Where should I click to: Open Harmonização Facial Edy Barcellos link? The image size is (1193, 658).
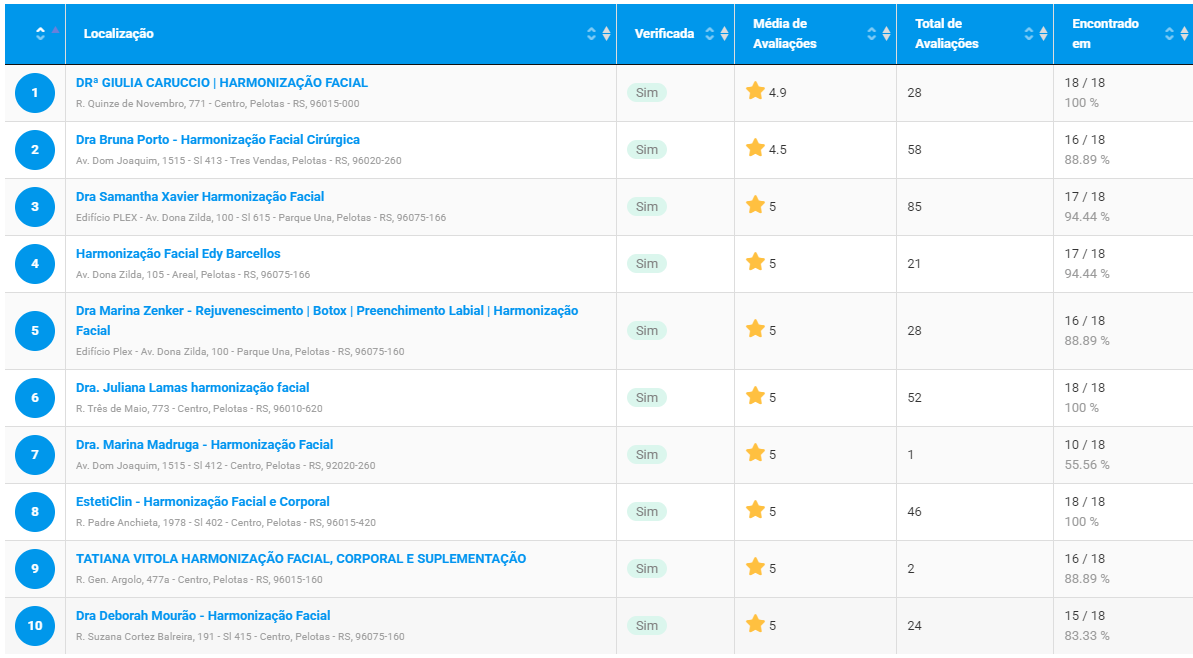[178, 254]
